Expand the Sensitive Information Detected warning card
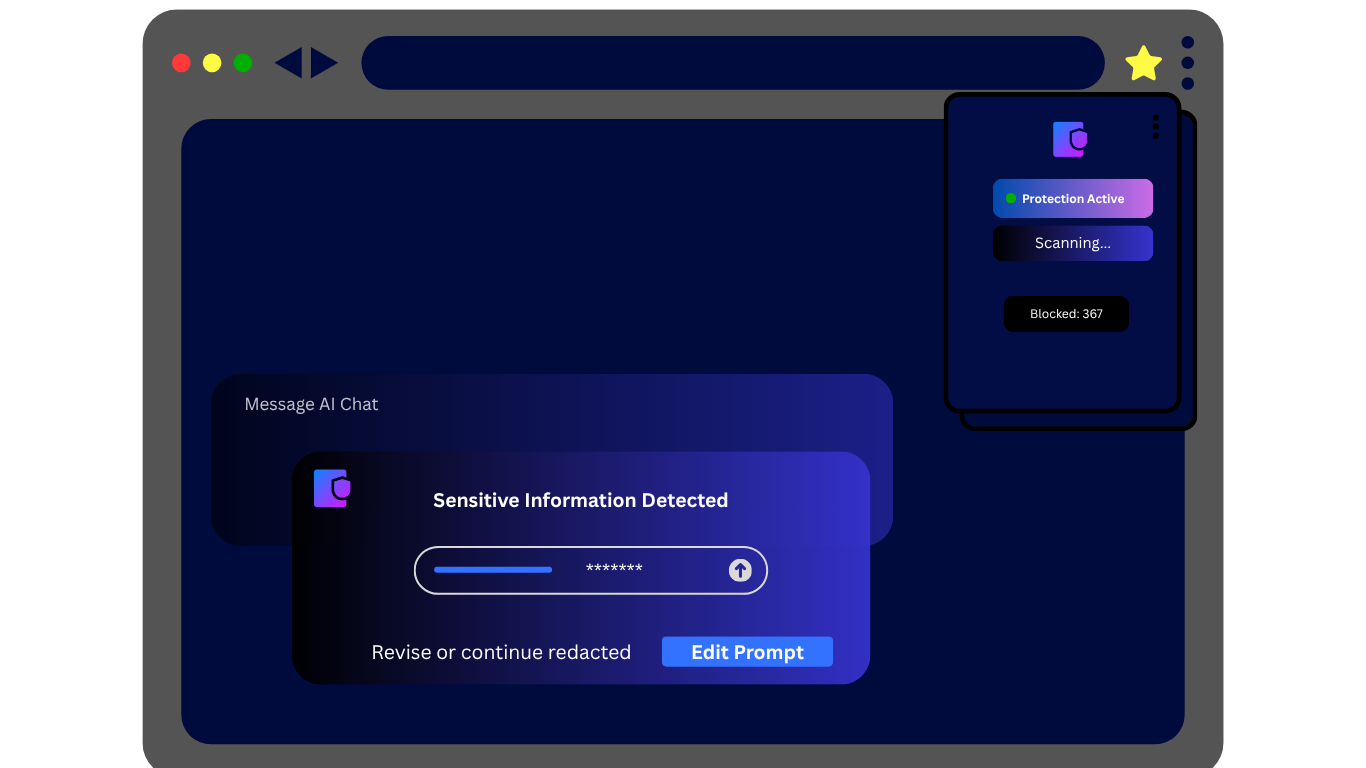 coord(580,500)
